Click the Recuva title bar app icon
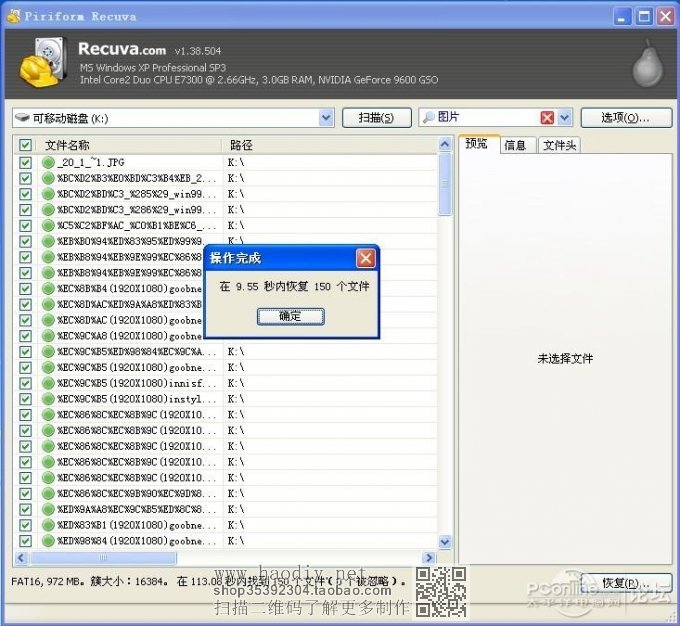The width and height of the screenshot is (680, 626). coord(12,16)
